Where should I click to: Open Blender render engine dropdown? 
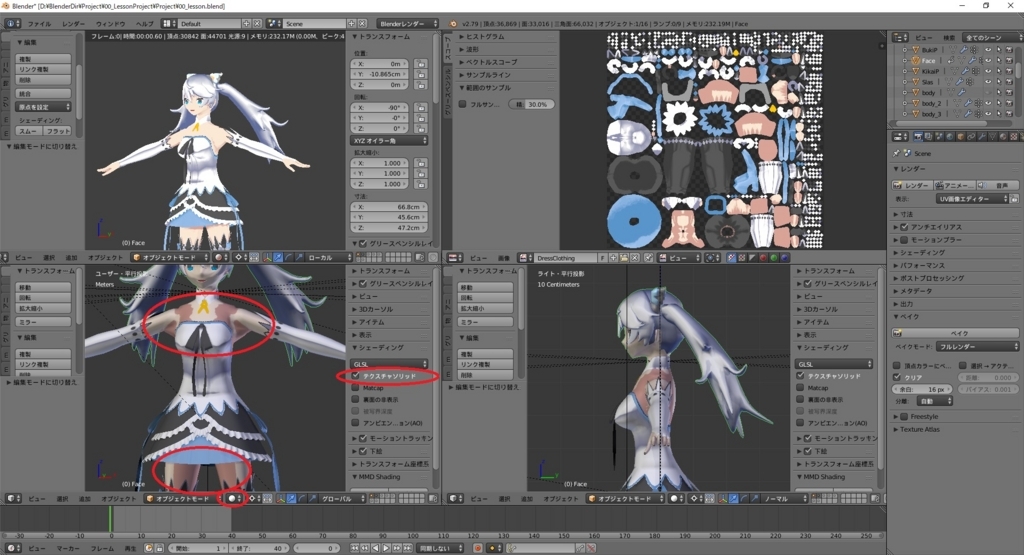tap(406, 24)
